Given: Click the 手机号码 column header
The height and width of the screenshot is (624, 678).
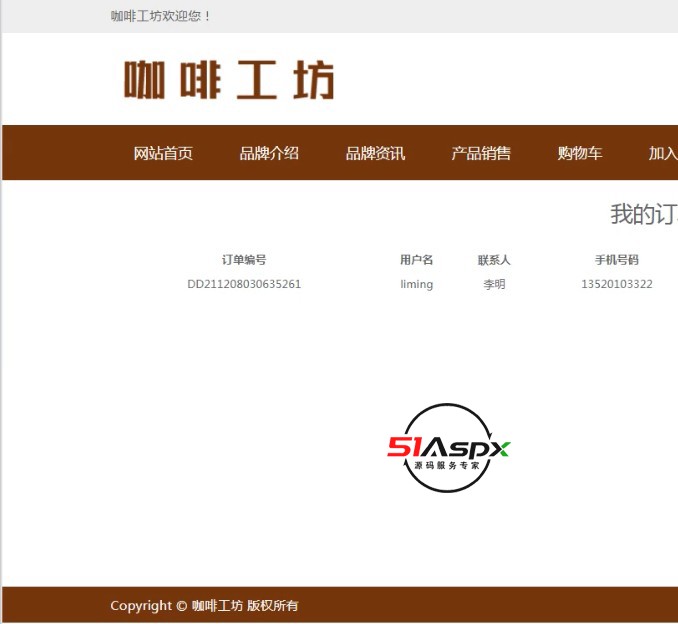Looking at the screenshot, I should pos(617,260).
